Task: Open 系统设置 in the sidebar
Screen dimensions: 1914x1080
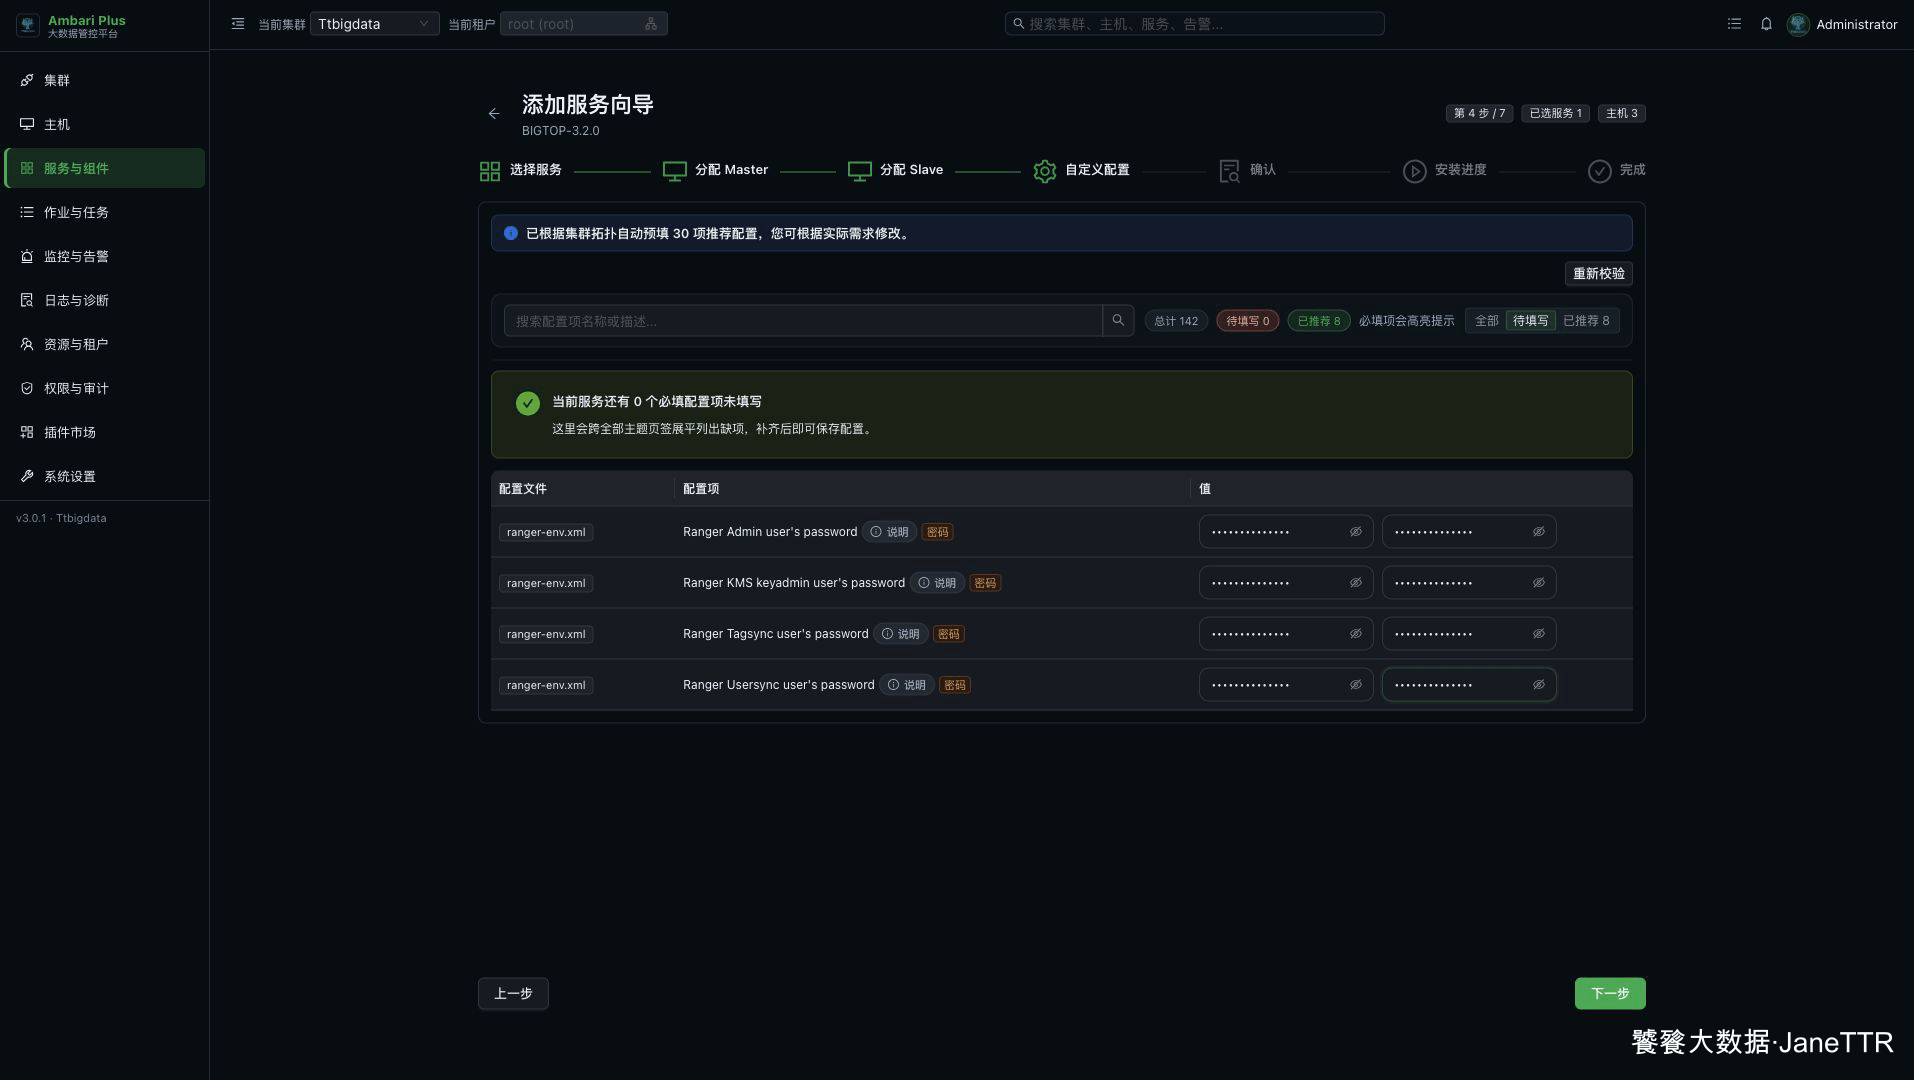Action: pos(105,476)
